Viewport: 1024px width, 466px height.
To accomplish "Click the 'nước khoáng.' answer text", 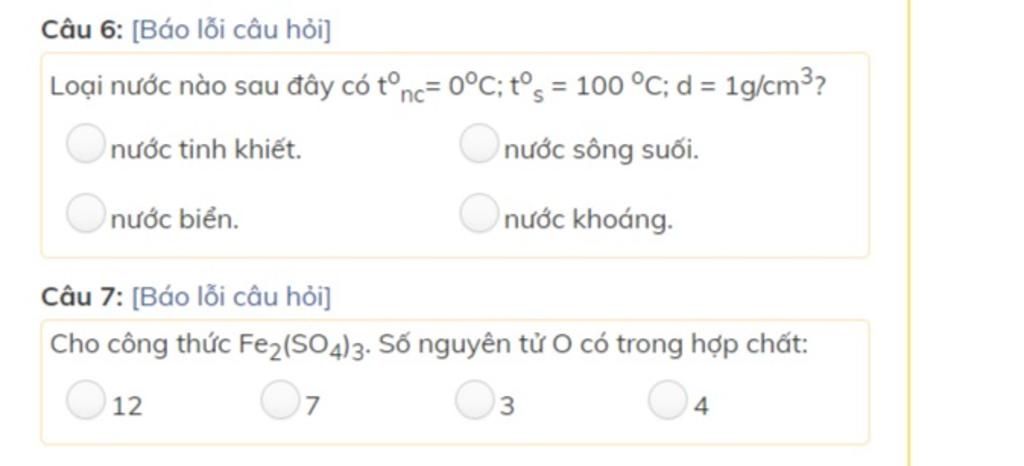I will [x=588, y=221].
